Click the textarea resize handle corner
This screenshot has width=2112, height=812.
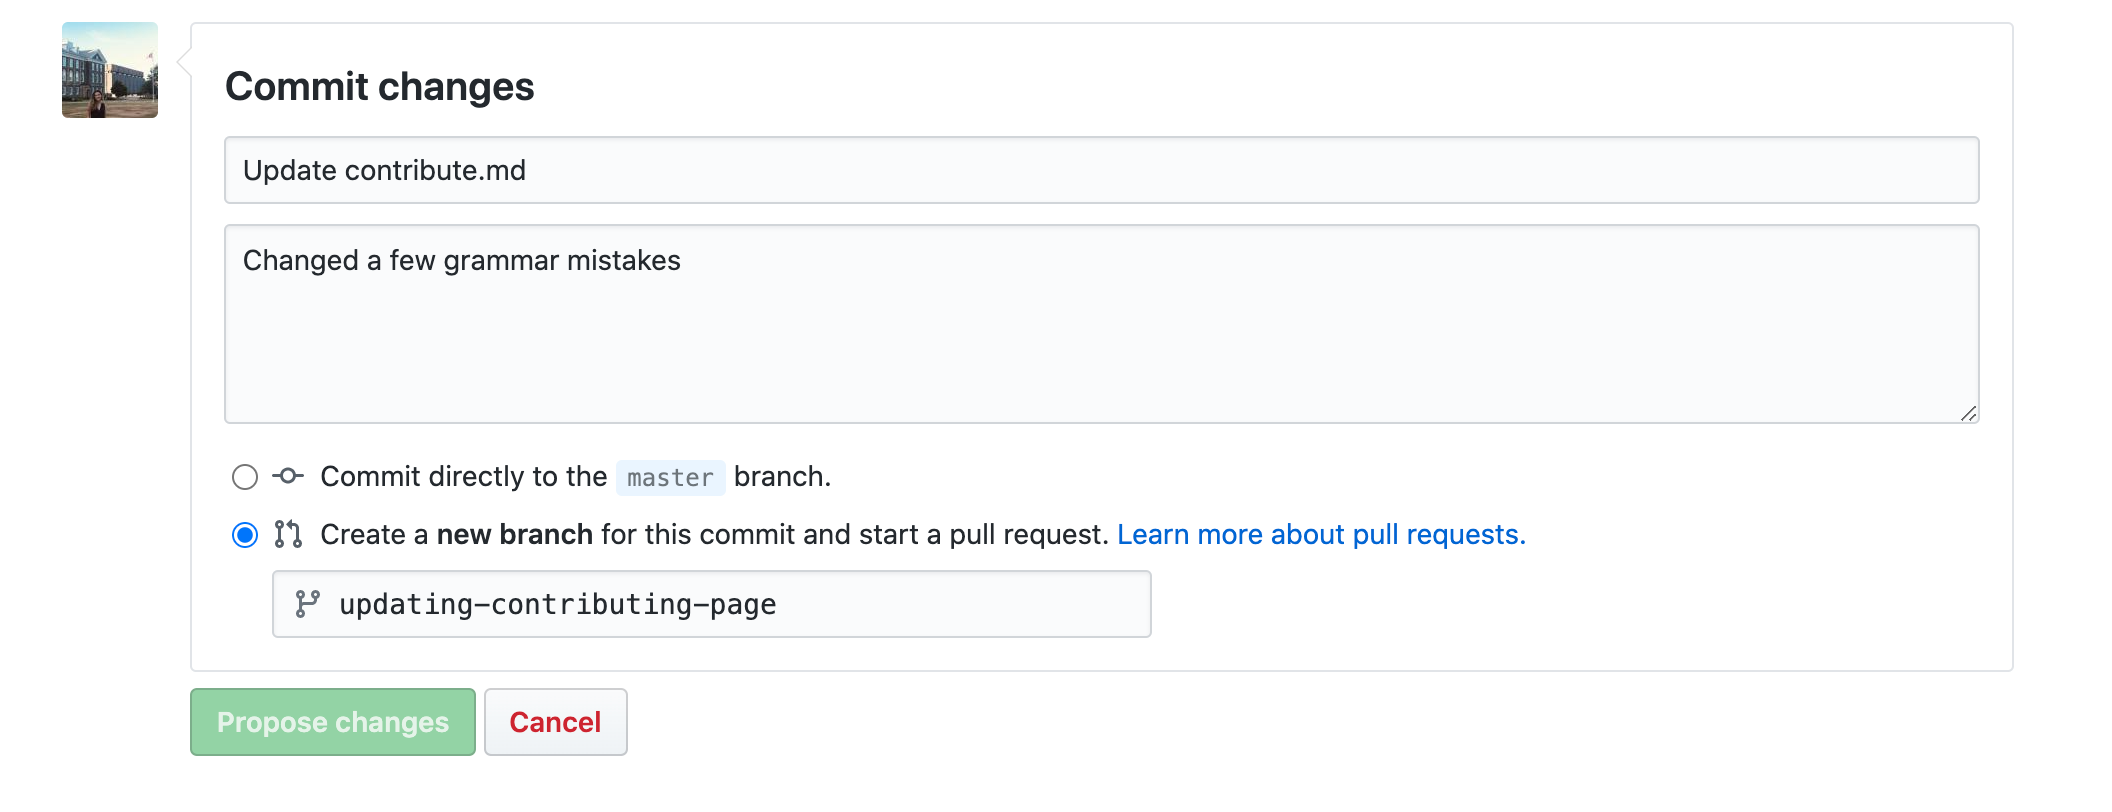pos(1968,413)
